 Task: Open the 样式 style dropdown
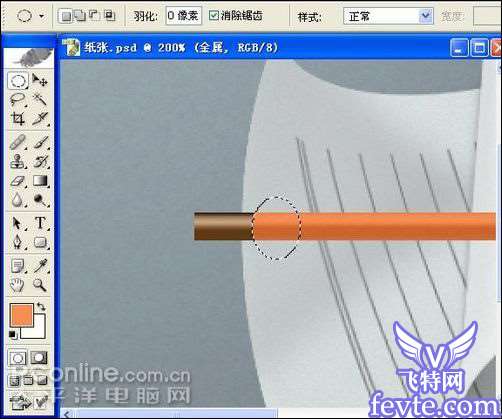click(388, 16)
